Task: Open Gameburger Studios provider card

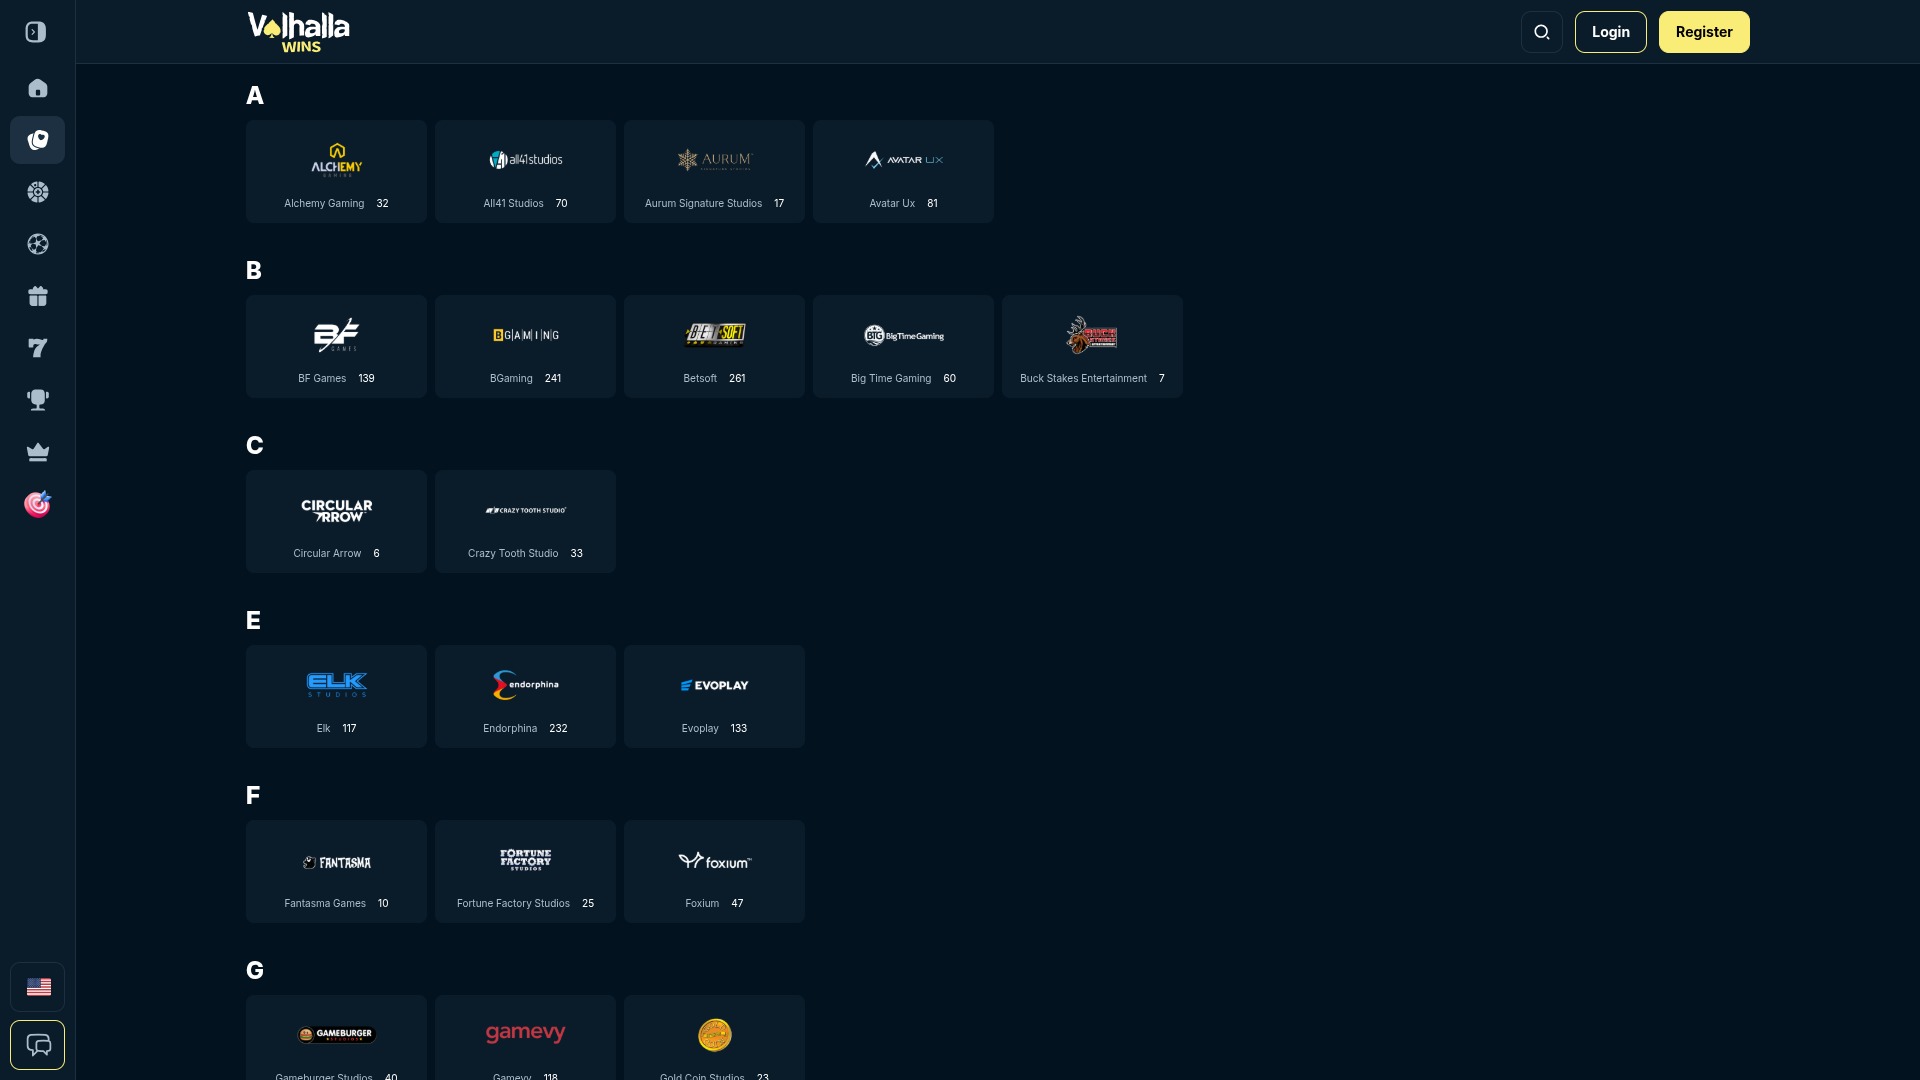Action: tap(336, 1037)
